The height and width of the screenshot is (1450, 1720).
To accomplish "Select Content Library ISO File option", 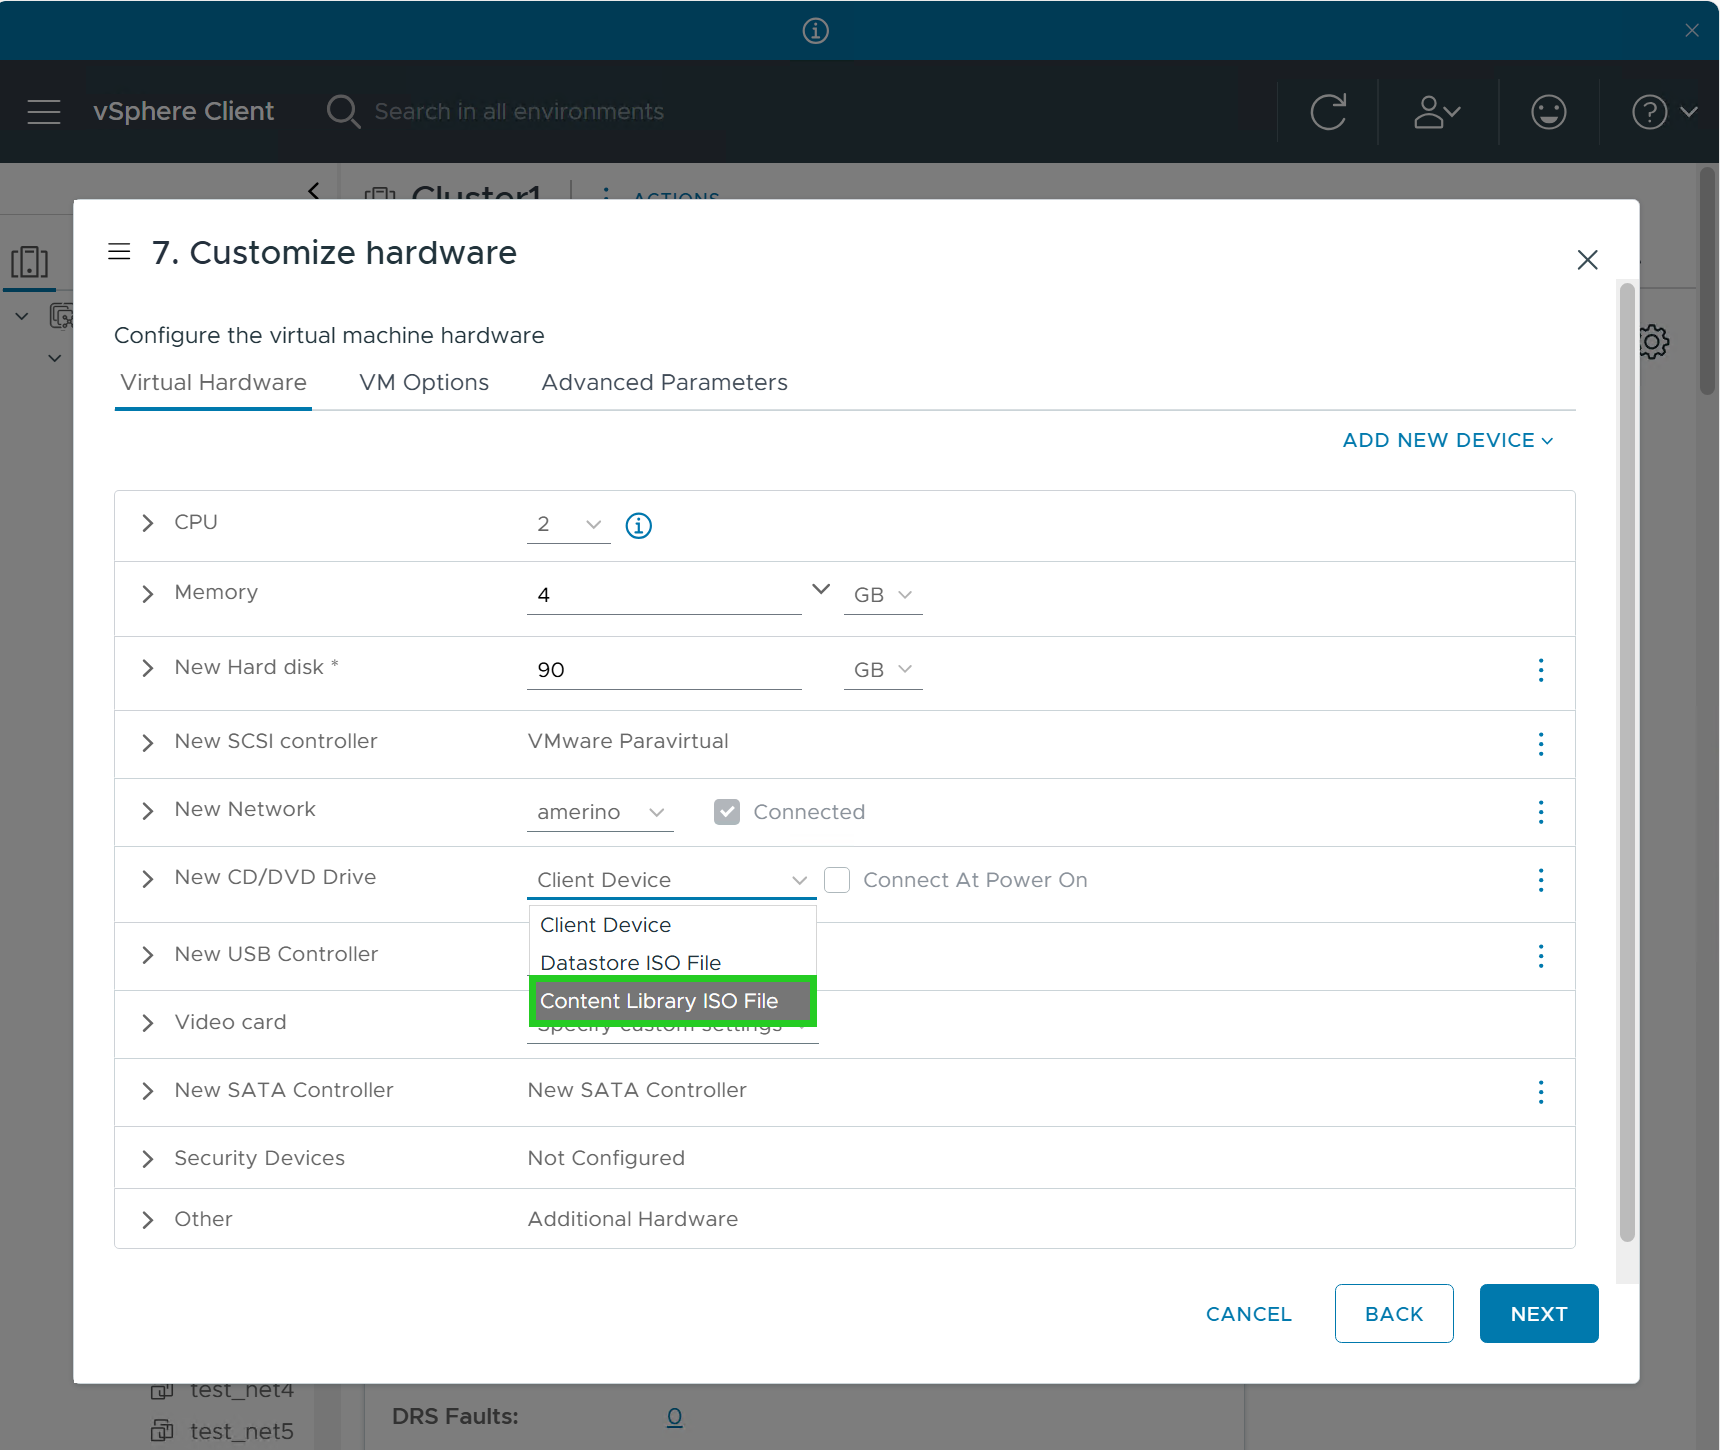I will [660, 1001].
